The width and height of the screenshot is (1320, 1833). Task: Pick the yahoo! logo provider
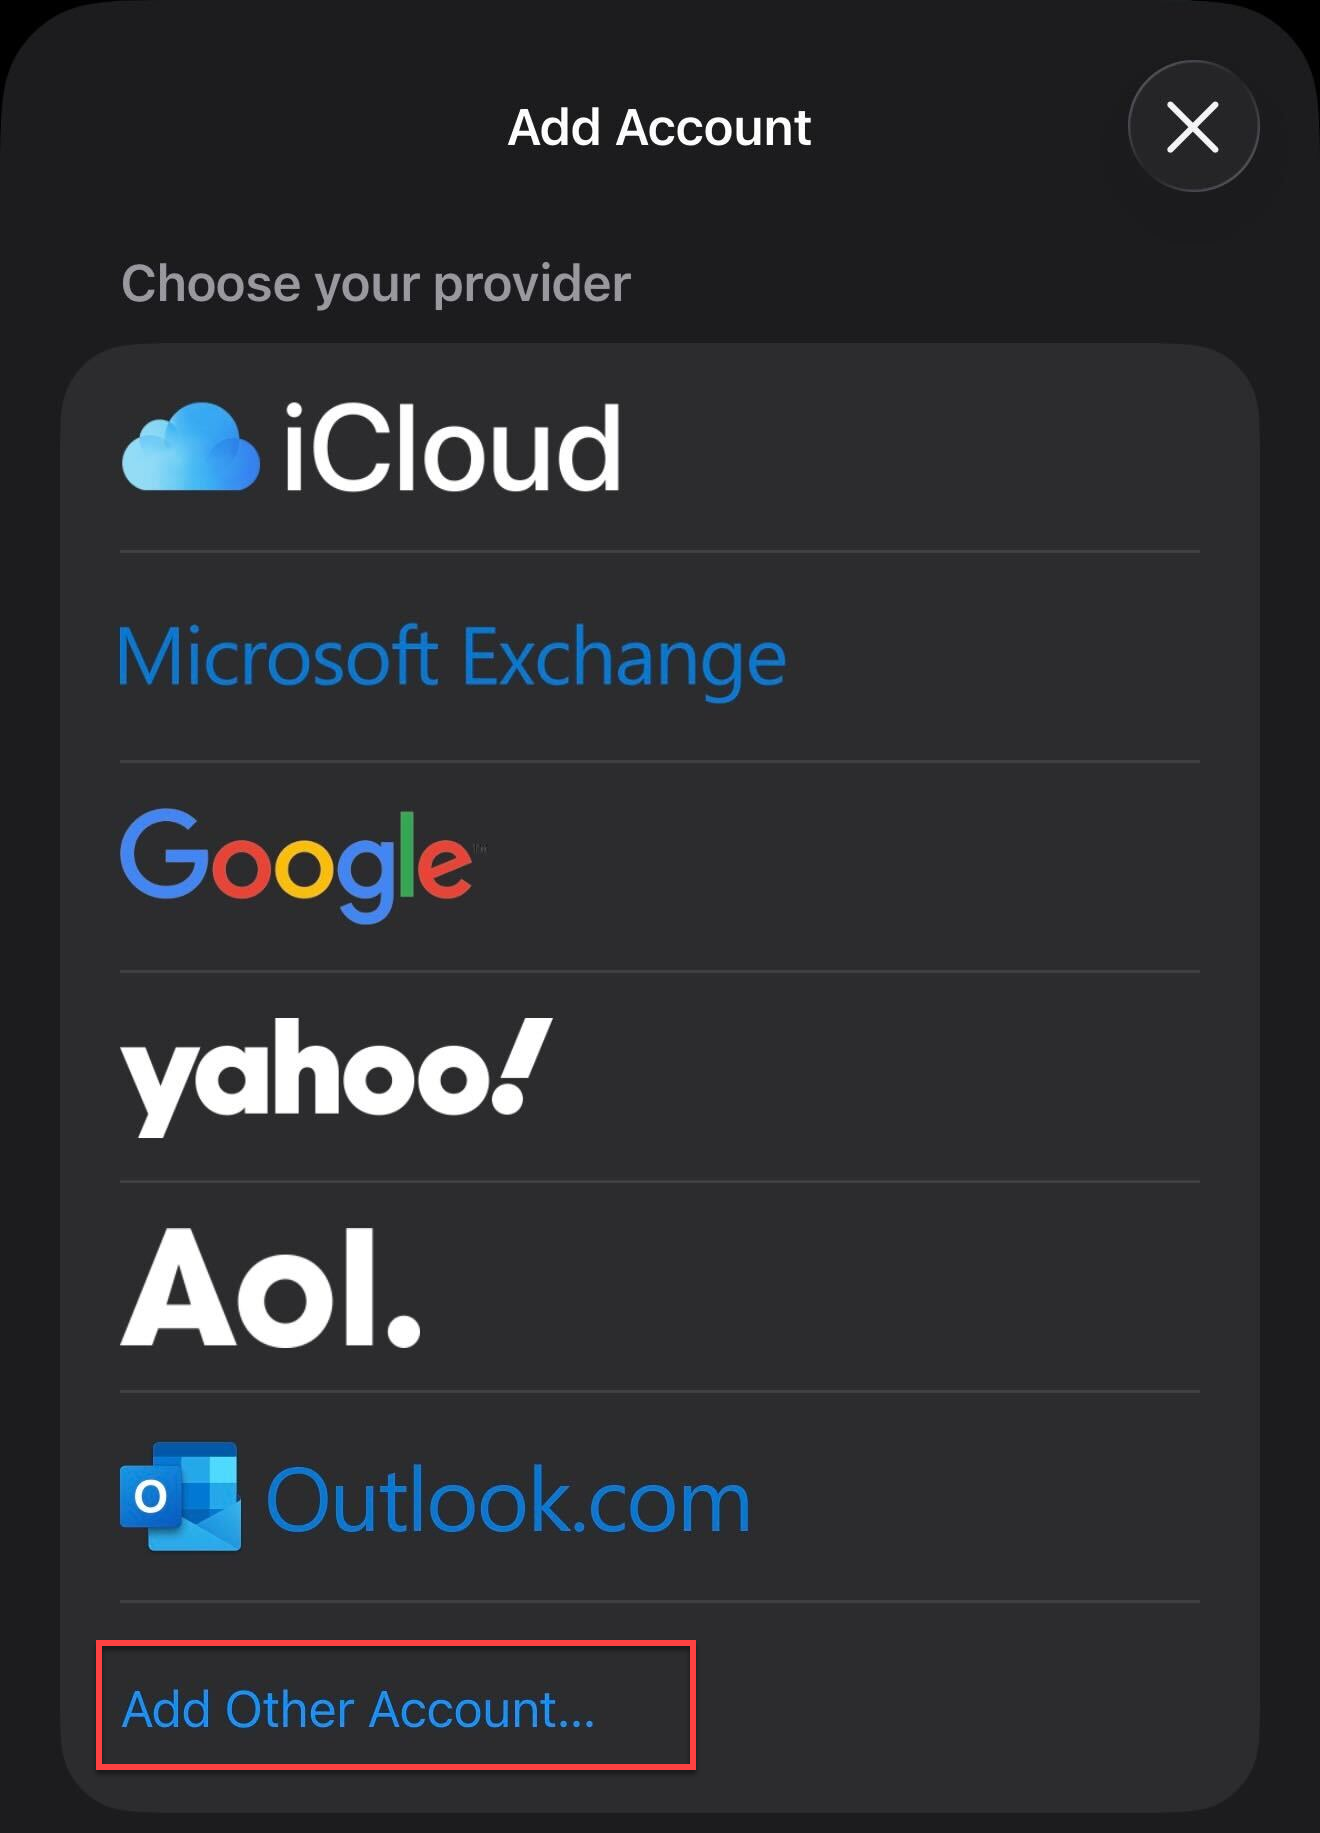click(x=336, y=1075)
